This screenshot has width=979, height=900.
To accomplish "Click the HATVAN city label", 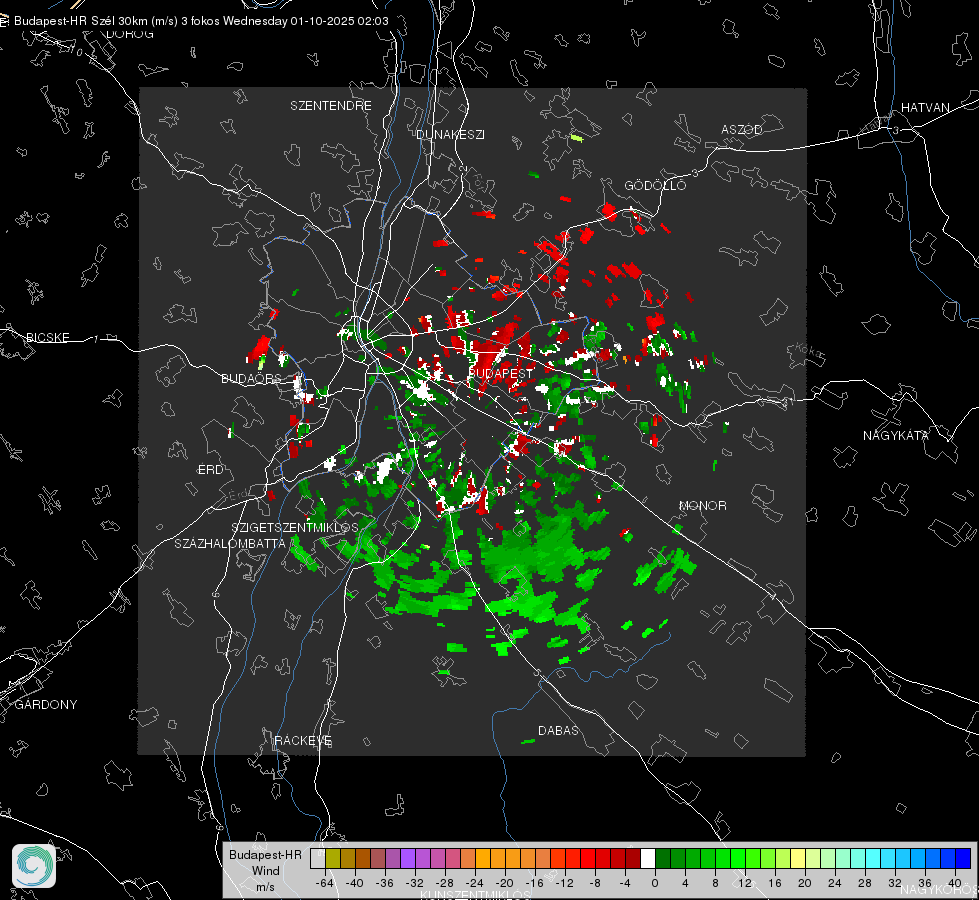I will (x=925, y=107).
